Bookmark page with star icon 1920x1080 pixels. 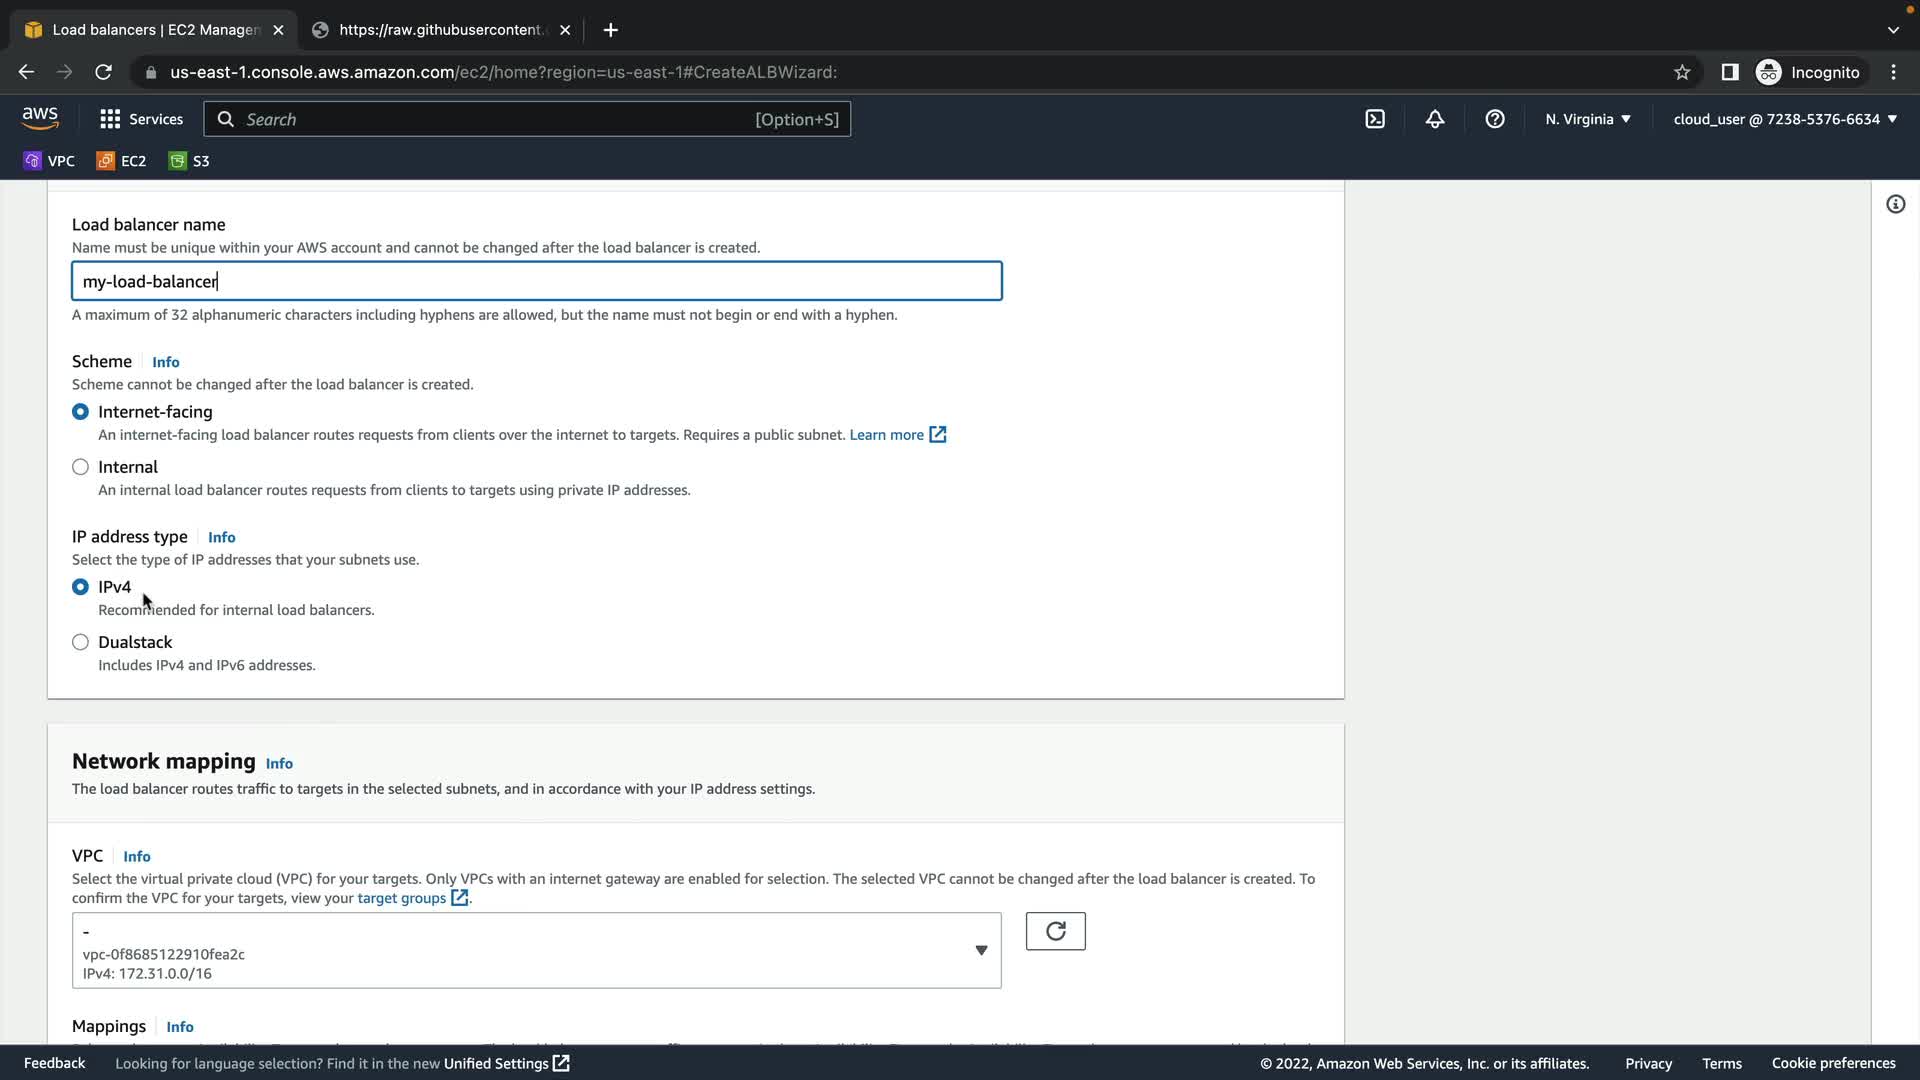click(1682, 72)
